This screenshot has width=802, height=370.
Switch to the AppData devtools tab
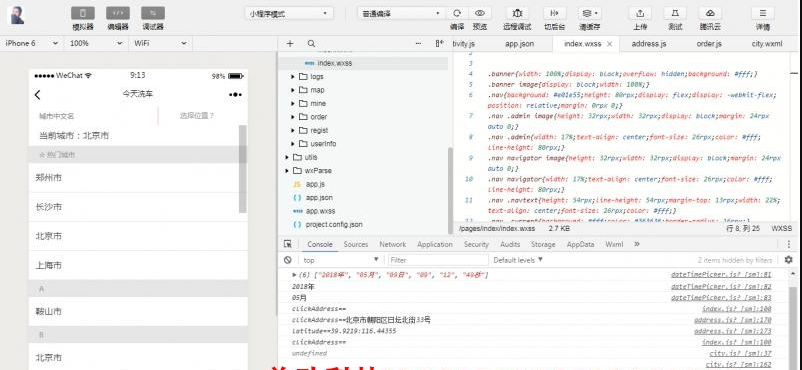pos(581,244)
